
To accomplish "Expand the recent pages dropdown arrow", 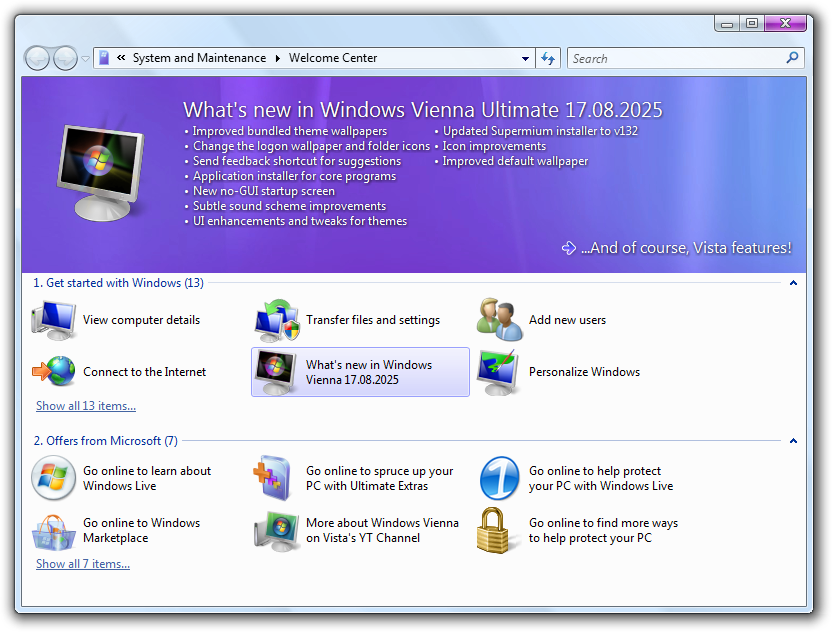I will tap(85, 59).
